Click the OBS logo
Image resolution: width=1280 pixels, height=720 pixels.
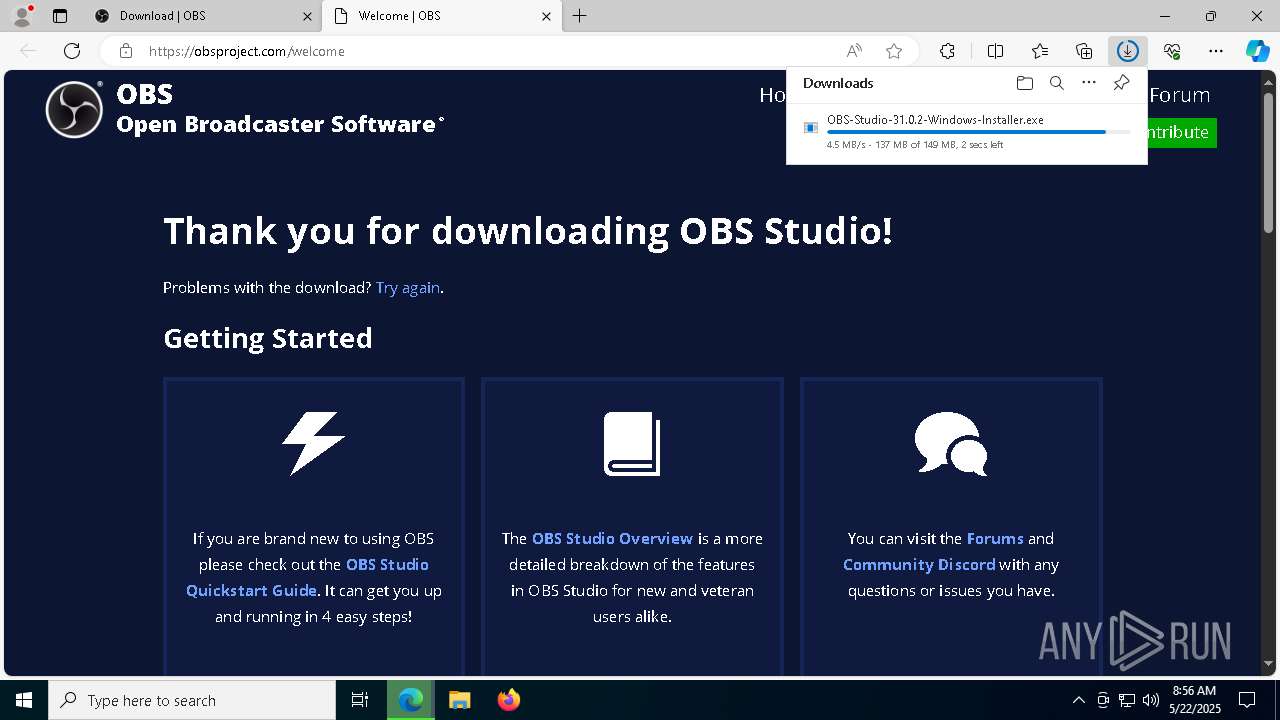coord(74,109)
